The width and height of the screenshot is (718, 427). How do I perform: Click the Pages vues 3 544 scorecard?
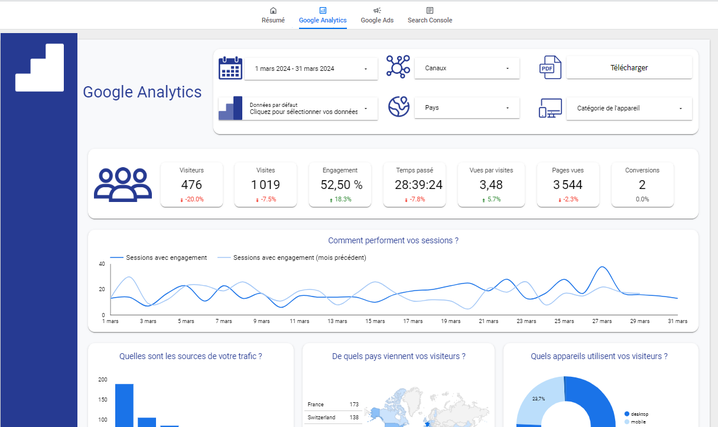click(568, 184)
